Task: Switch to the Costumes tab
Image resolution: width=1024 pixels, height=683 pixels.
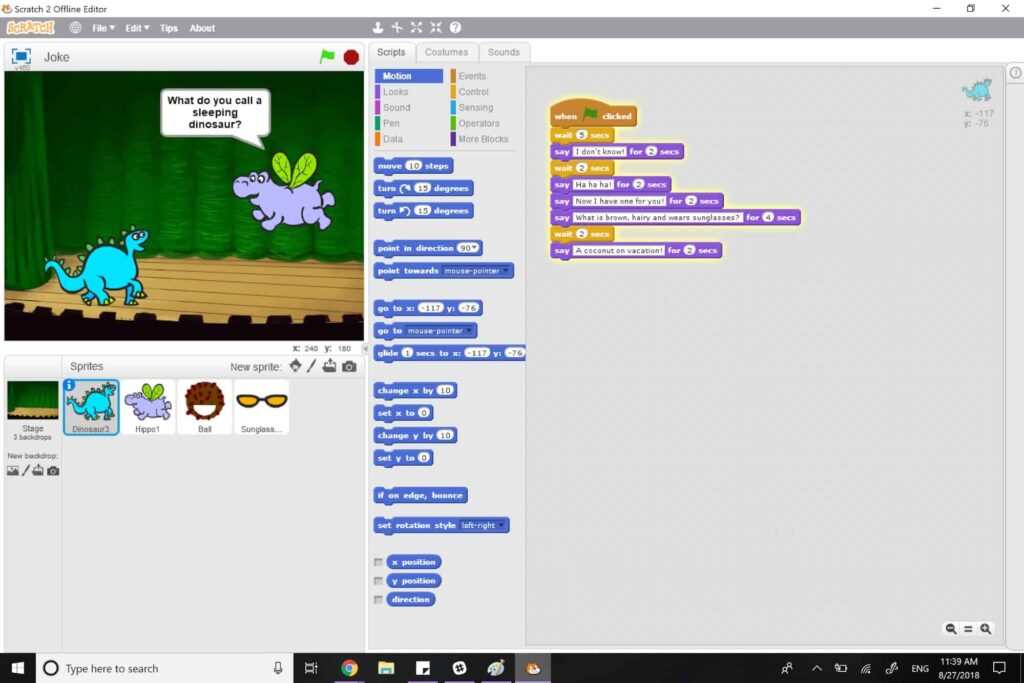Action: 446,52
